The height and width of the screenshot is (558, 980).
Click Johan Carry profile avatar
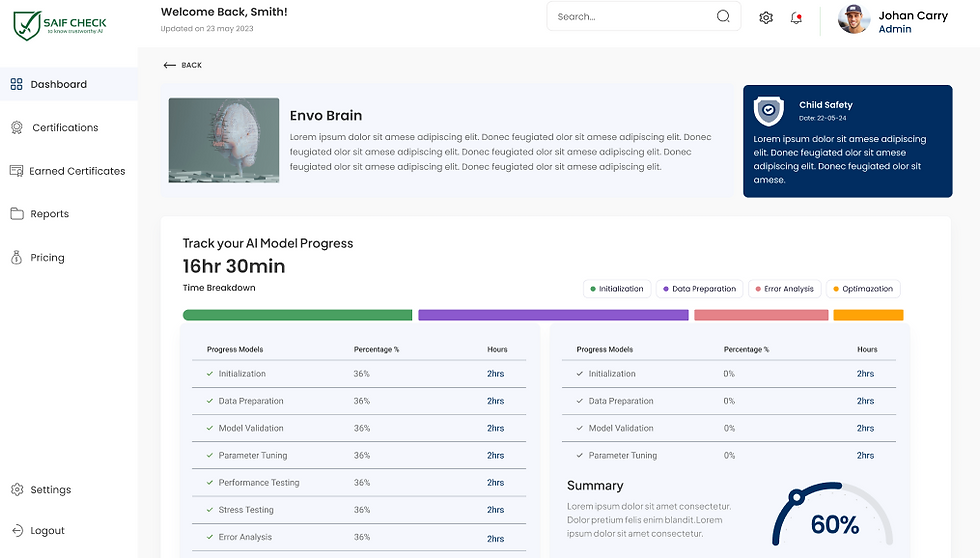854,19
